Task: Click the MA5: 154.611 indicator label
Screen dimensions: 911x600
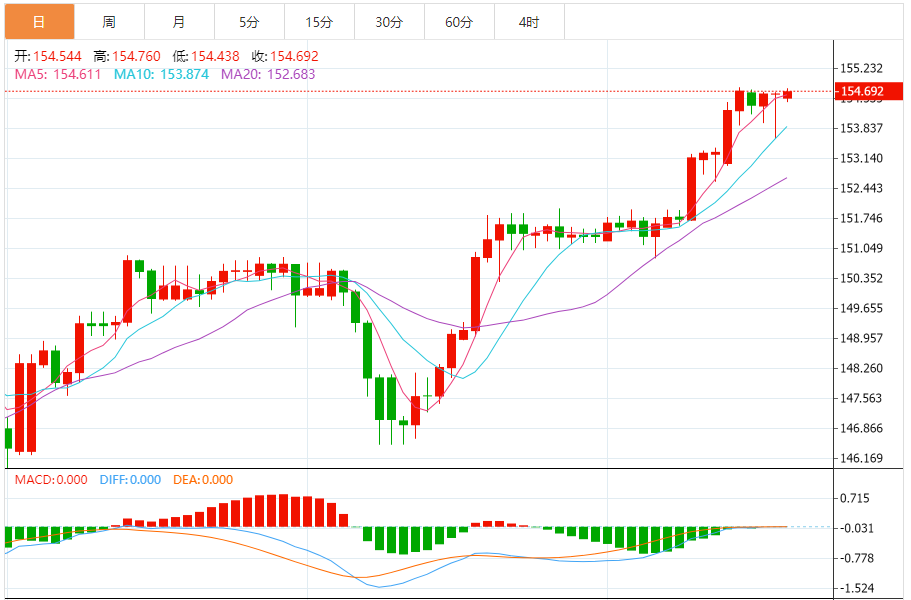Action: point(58,74)
